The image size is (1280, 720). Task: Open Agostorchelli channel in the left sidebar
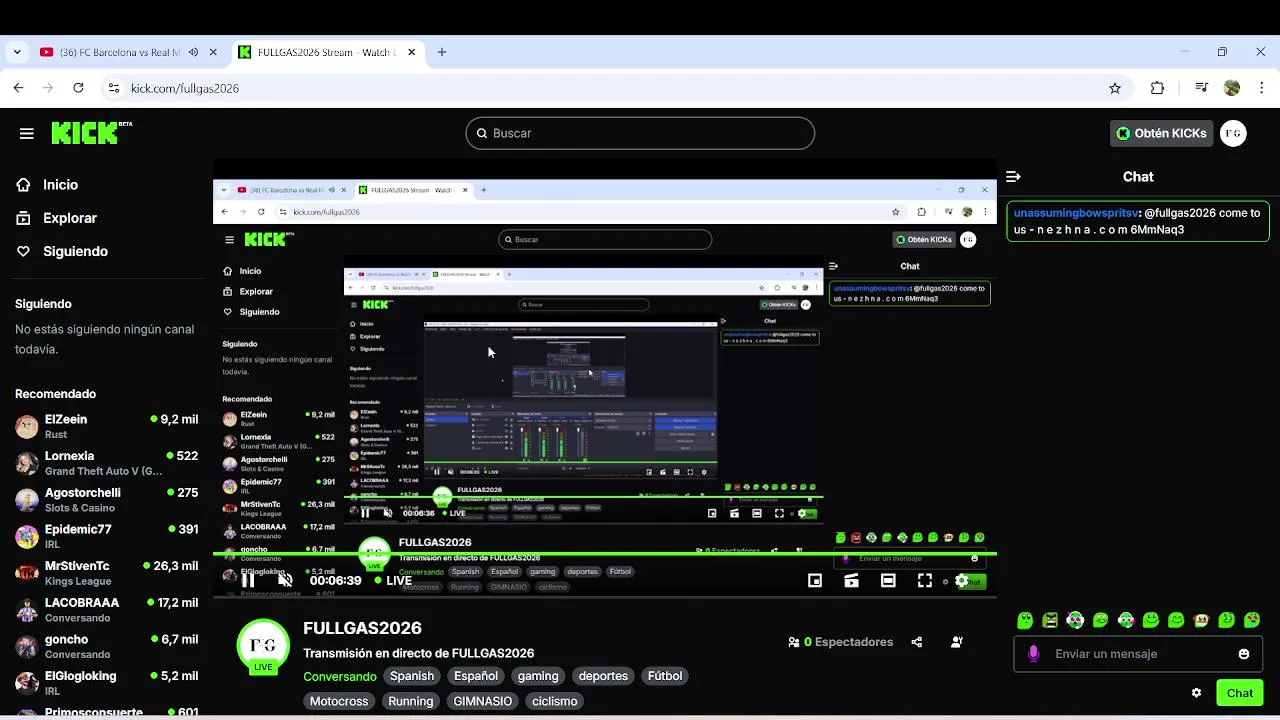pos(106,499)
